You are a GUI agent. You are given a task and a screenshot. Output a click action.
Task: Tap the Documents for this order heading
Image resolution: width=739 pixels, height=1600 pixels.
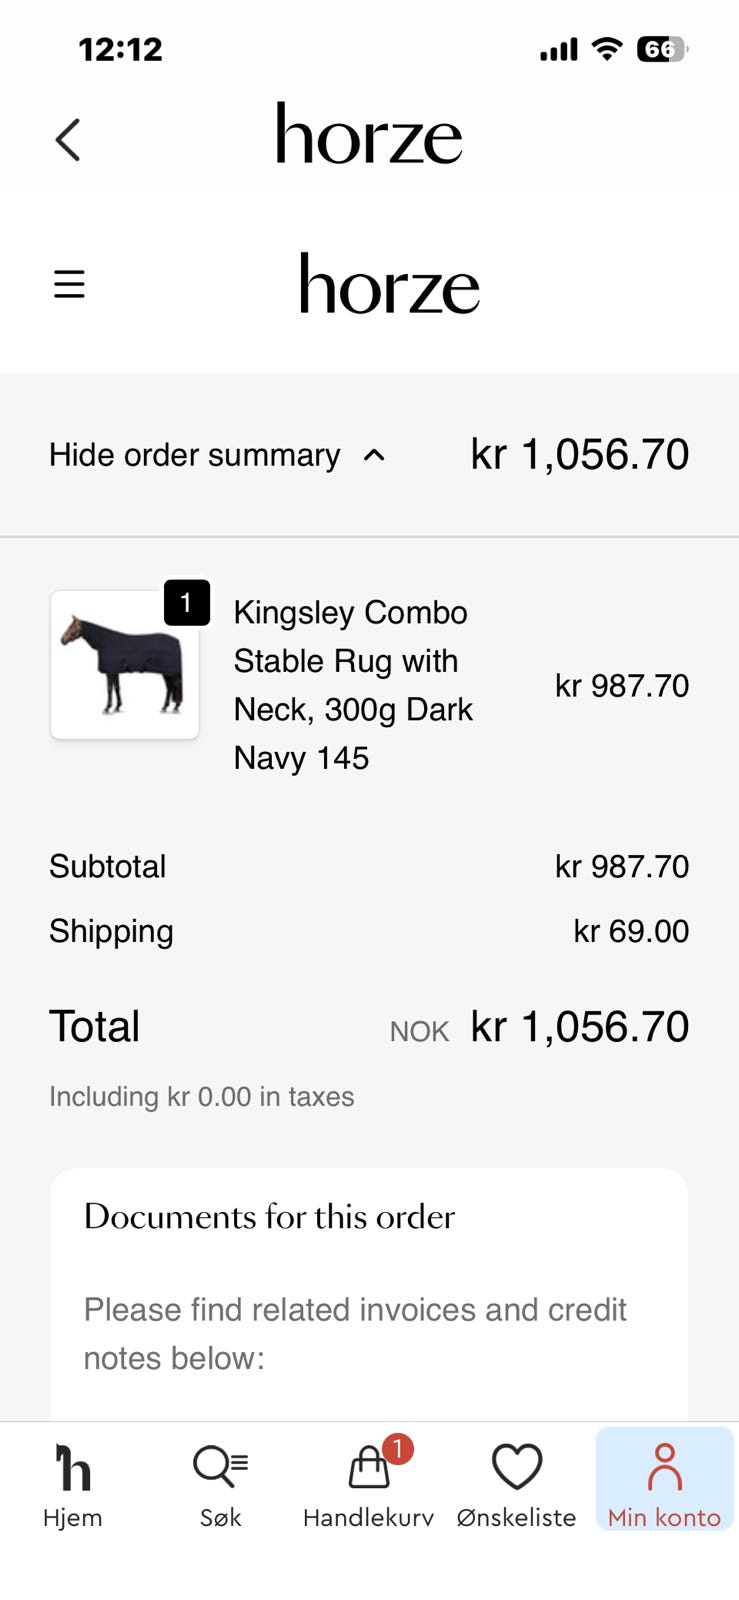tap(269, 1217)
